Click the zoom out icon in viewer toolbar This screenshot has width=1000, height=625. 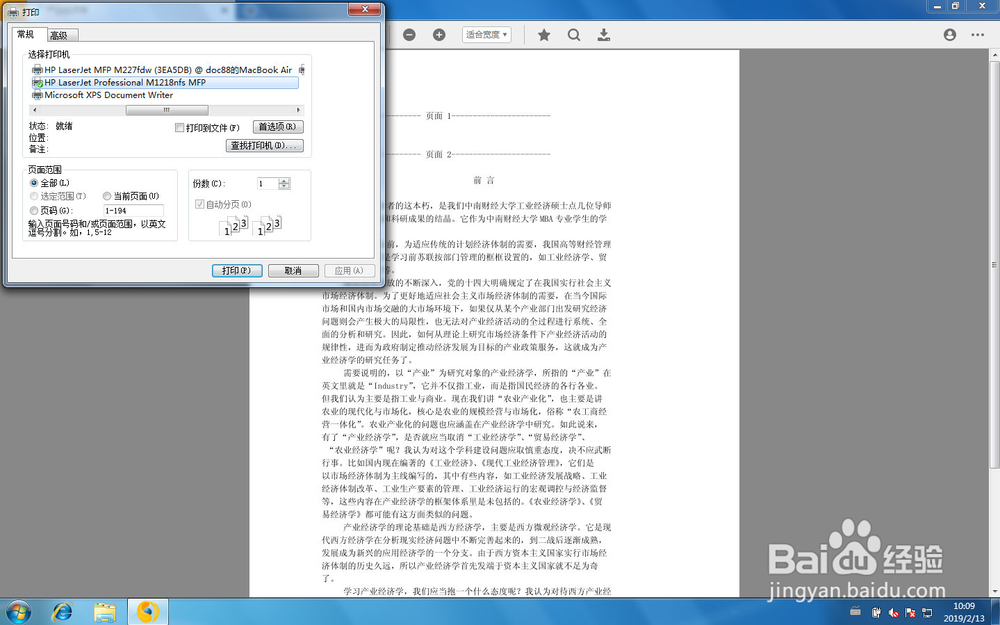coord(410,34)
